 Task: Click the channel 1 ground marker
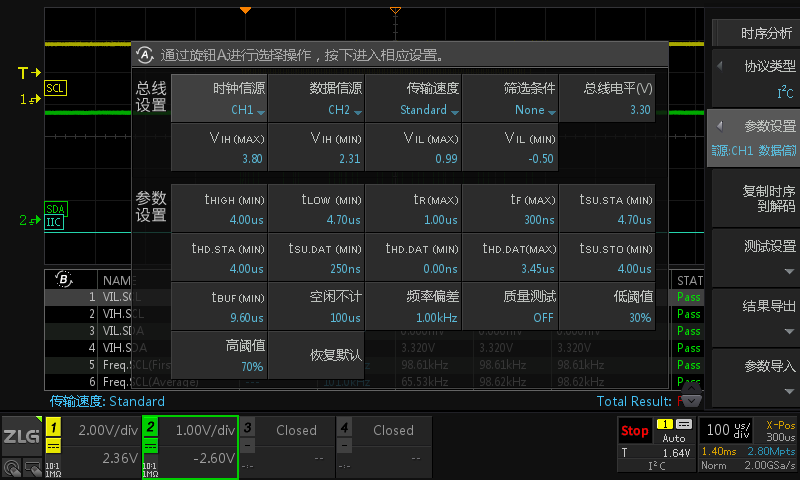pyautogui.click(x=28, y=100)
